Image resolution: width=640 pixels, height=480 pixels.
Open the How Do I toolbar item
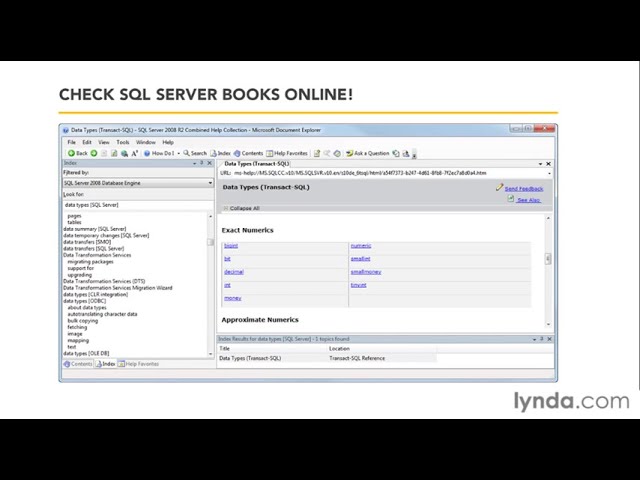pyautogui.click(x=159, y=153)
